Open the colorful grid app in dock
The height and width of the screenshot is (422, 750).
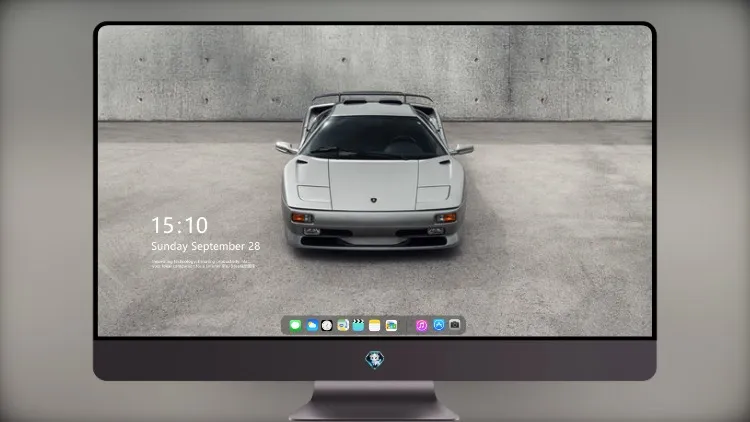point(391,325)
